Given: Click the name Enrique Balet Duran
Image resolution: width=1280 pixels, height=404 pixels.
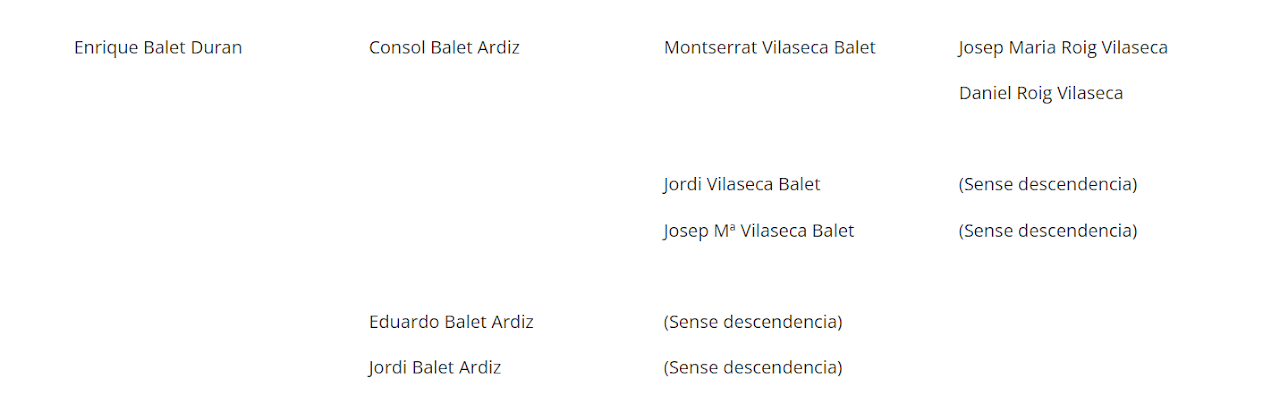Looking at the screenshot, I should tap(158, 47).
